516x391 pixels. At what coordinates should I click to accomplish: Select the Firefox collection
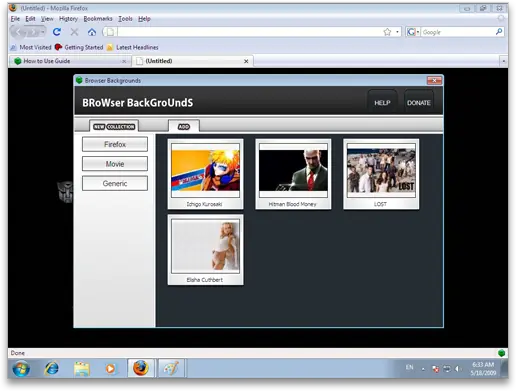(115, 144)
